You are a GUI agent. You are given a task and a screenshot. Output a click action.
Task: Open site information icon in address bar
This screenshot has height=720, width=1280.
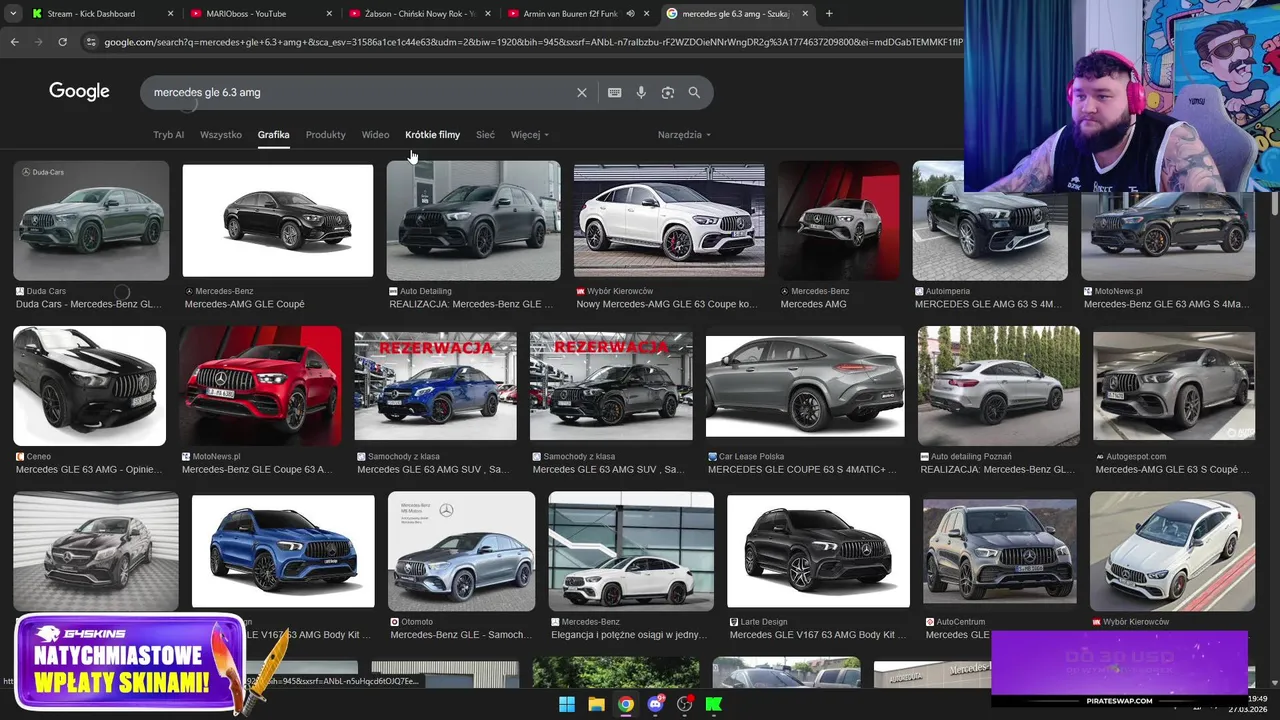91,42
